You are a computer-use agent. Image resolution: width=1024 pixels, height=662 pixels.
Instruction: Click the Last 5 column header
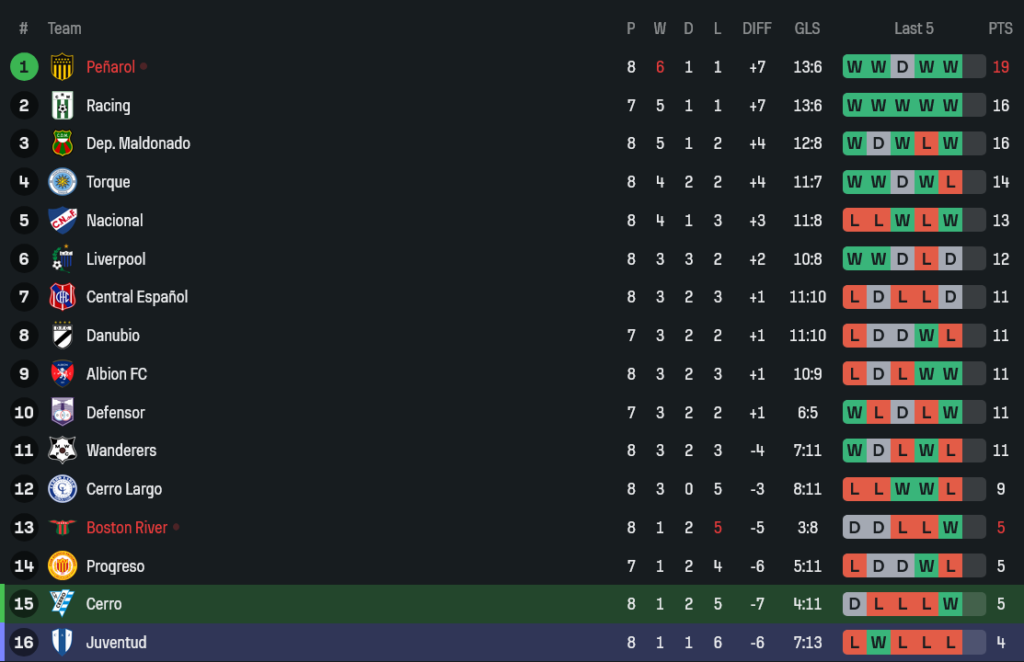914,29
